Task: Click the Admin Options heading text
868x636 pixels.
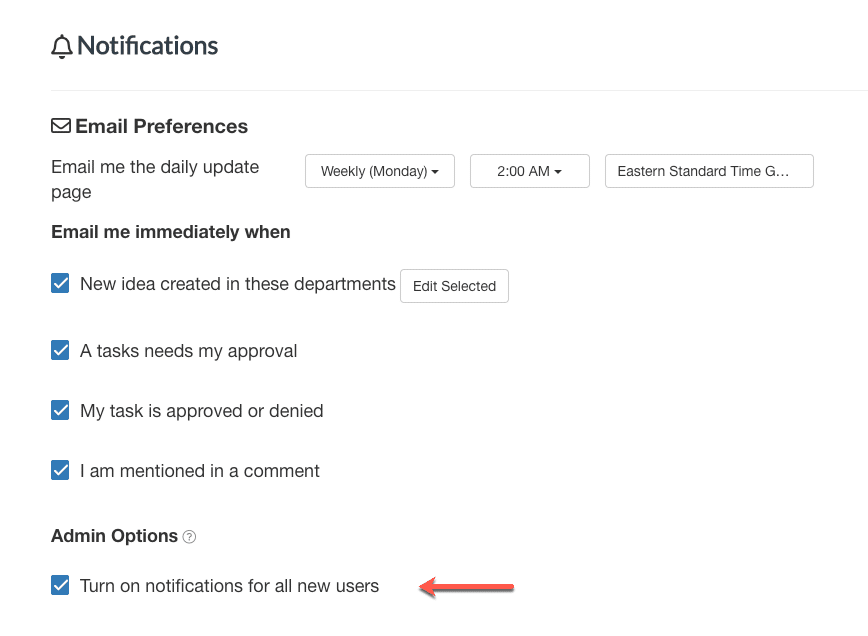Action: [x=115, y=536]
